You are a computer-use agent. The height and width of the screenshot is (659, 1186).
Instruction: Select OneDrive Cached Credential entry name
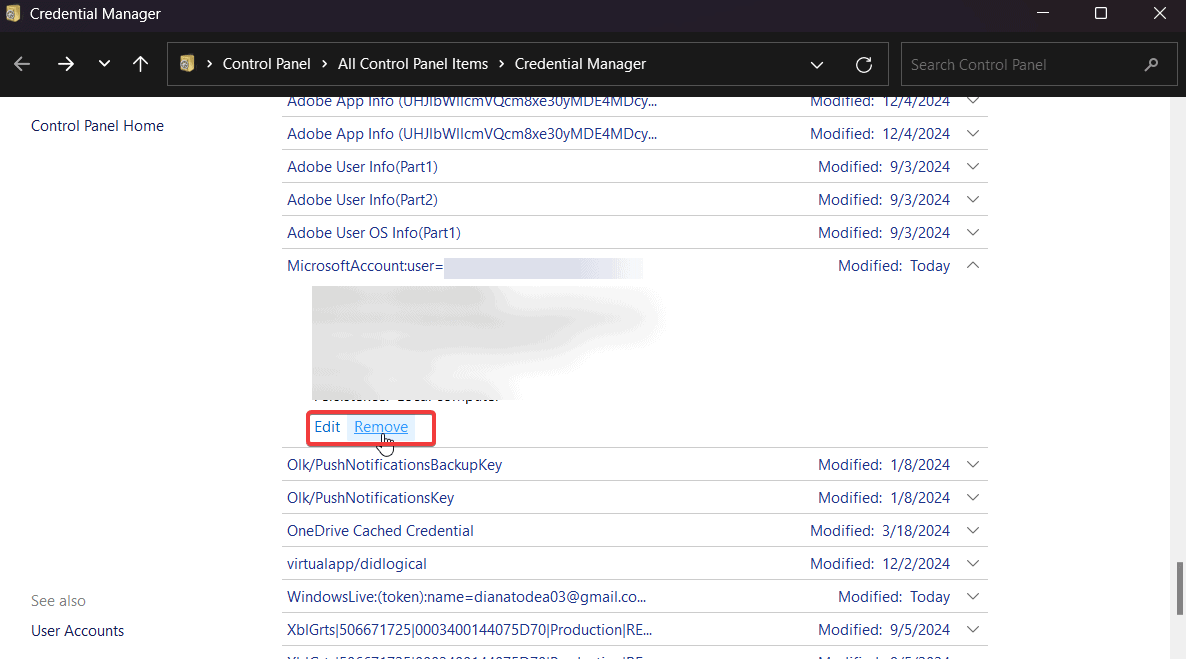(380, 531)
